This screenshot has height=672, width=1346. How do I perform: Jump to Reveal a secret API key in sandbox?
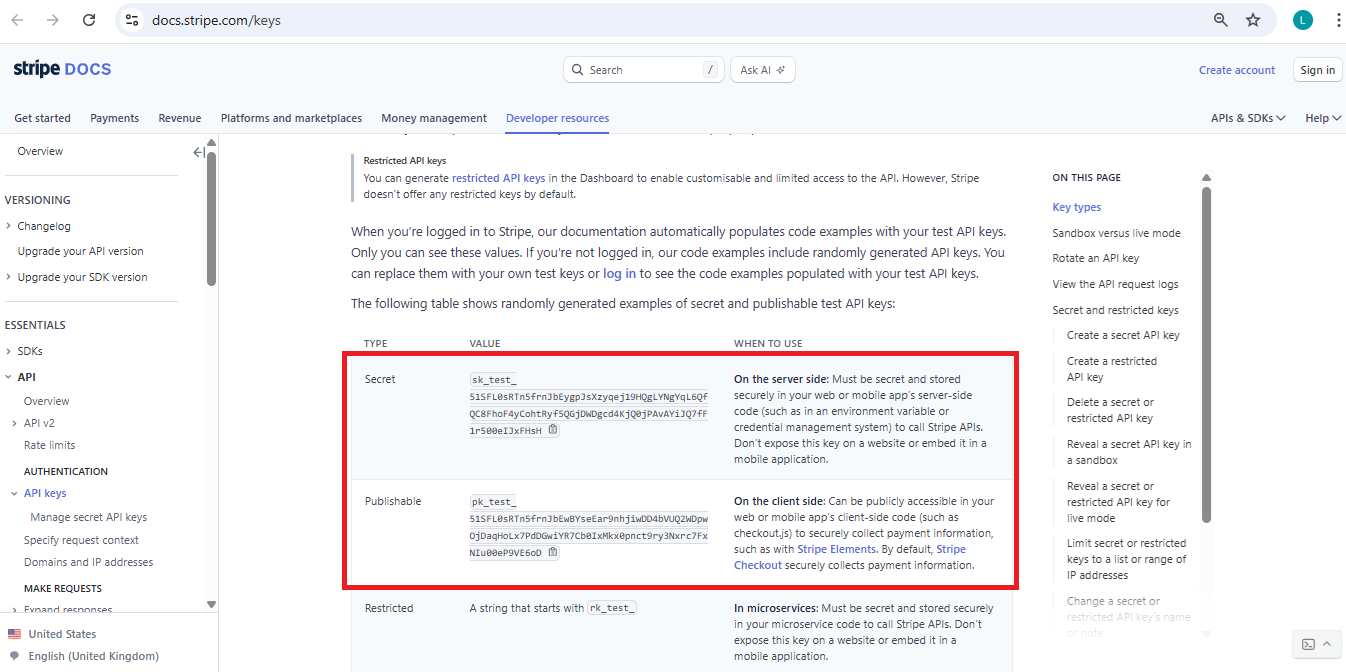pyautogui.click(x=1129, y=452)
